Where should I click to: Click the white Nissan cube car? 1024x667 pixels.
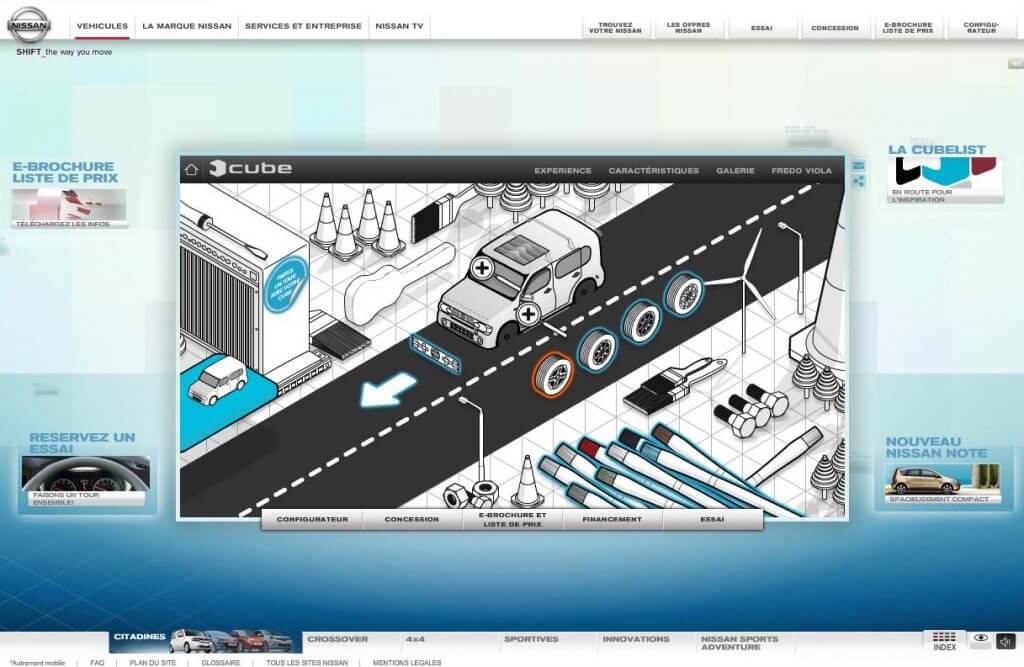click(520, 278)
